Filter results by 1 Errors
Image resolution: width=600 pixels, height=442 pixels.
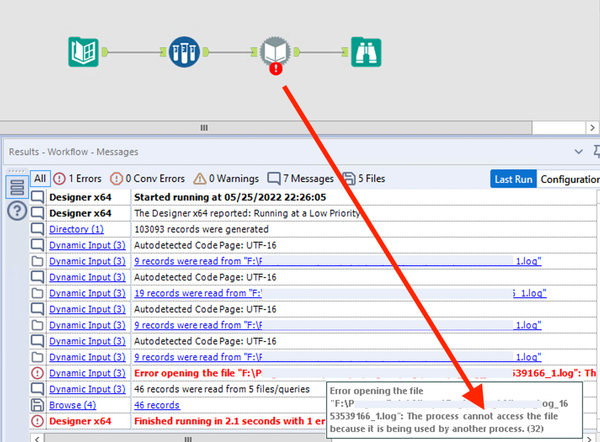82,179
